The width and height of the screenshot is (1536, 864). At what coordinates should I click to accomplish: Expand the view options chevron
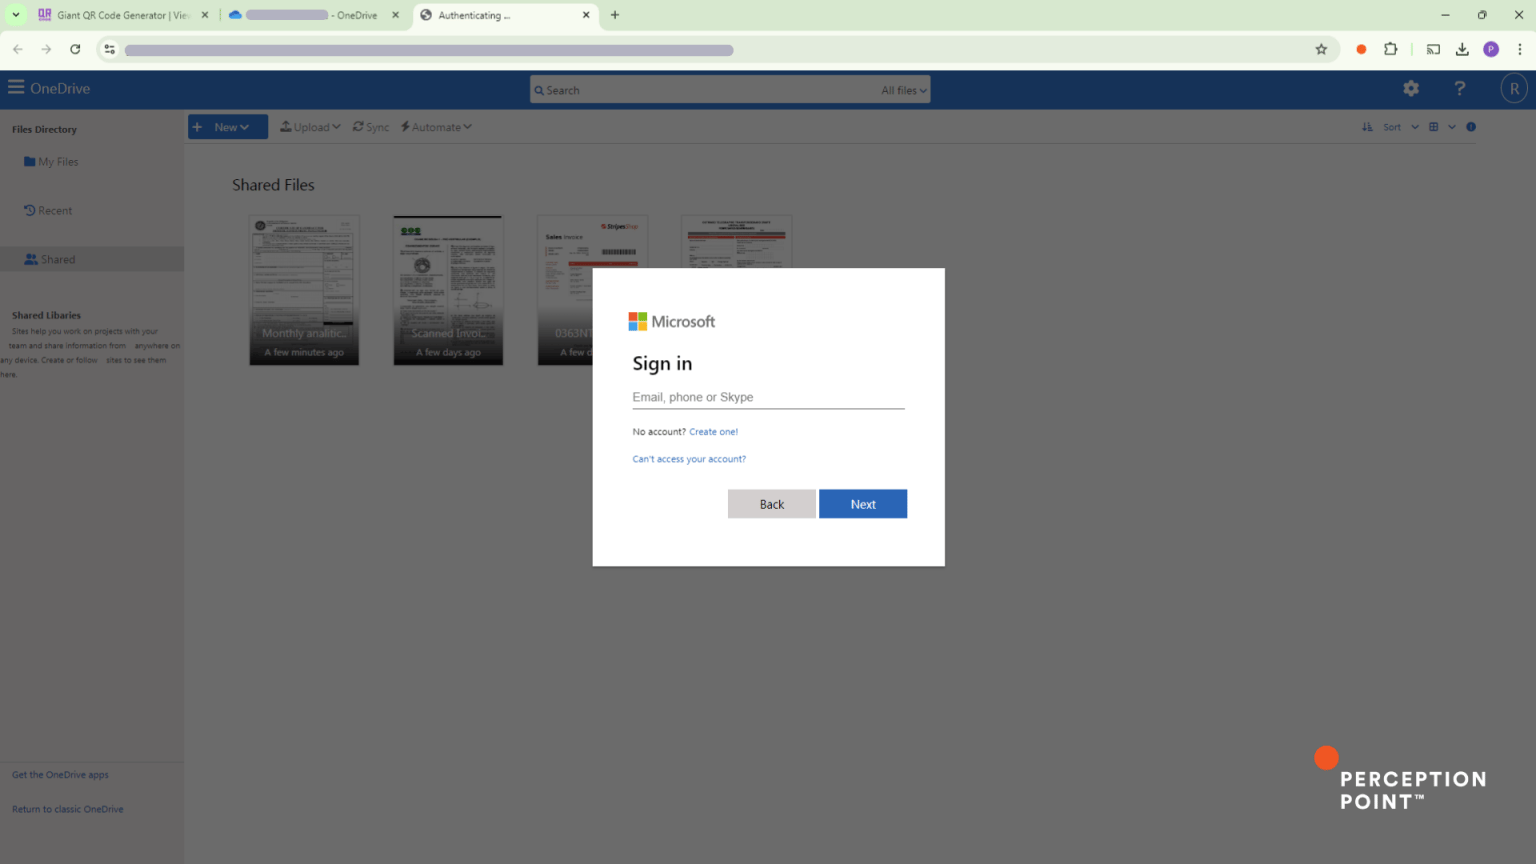pos(1452,127)
